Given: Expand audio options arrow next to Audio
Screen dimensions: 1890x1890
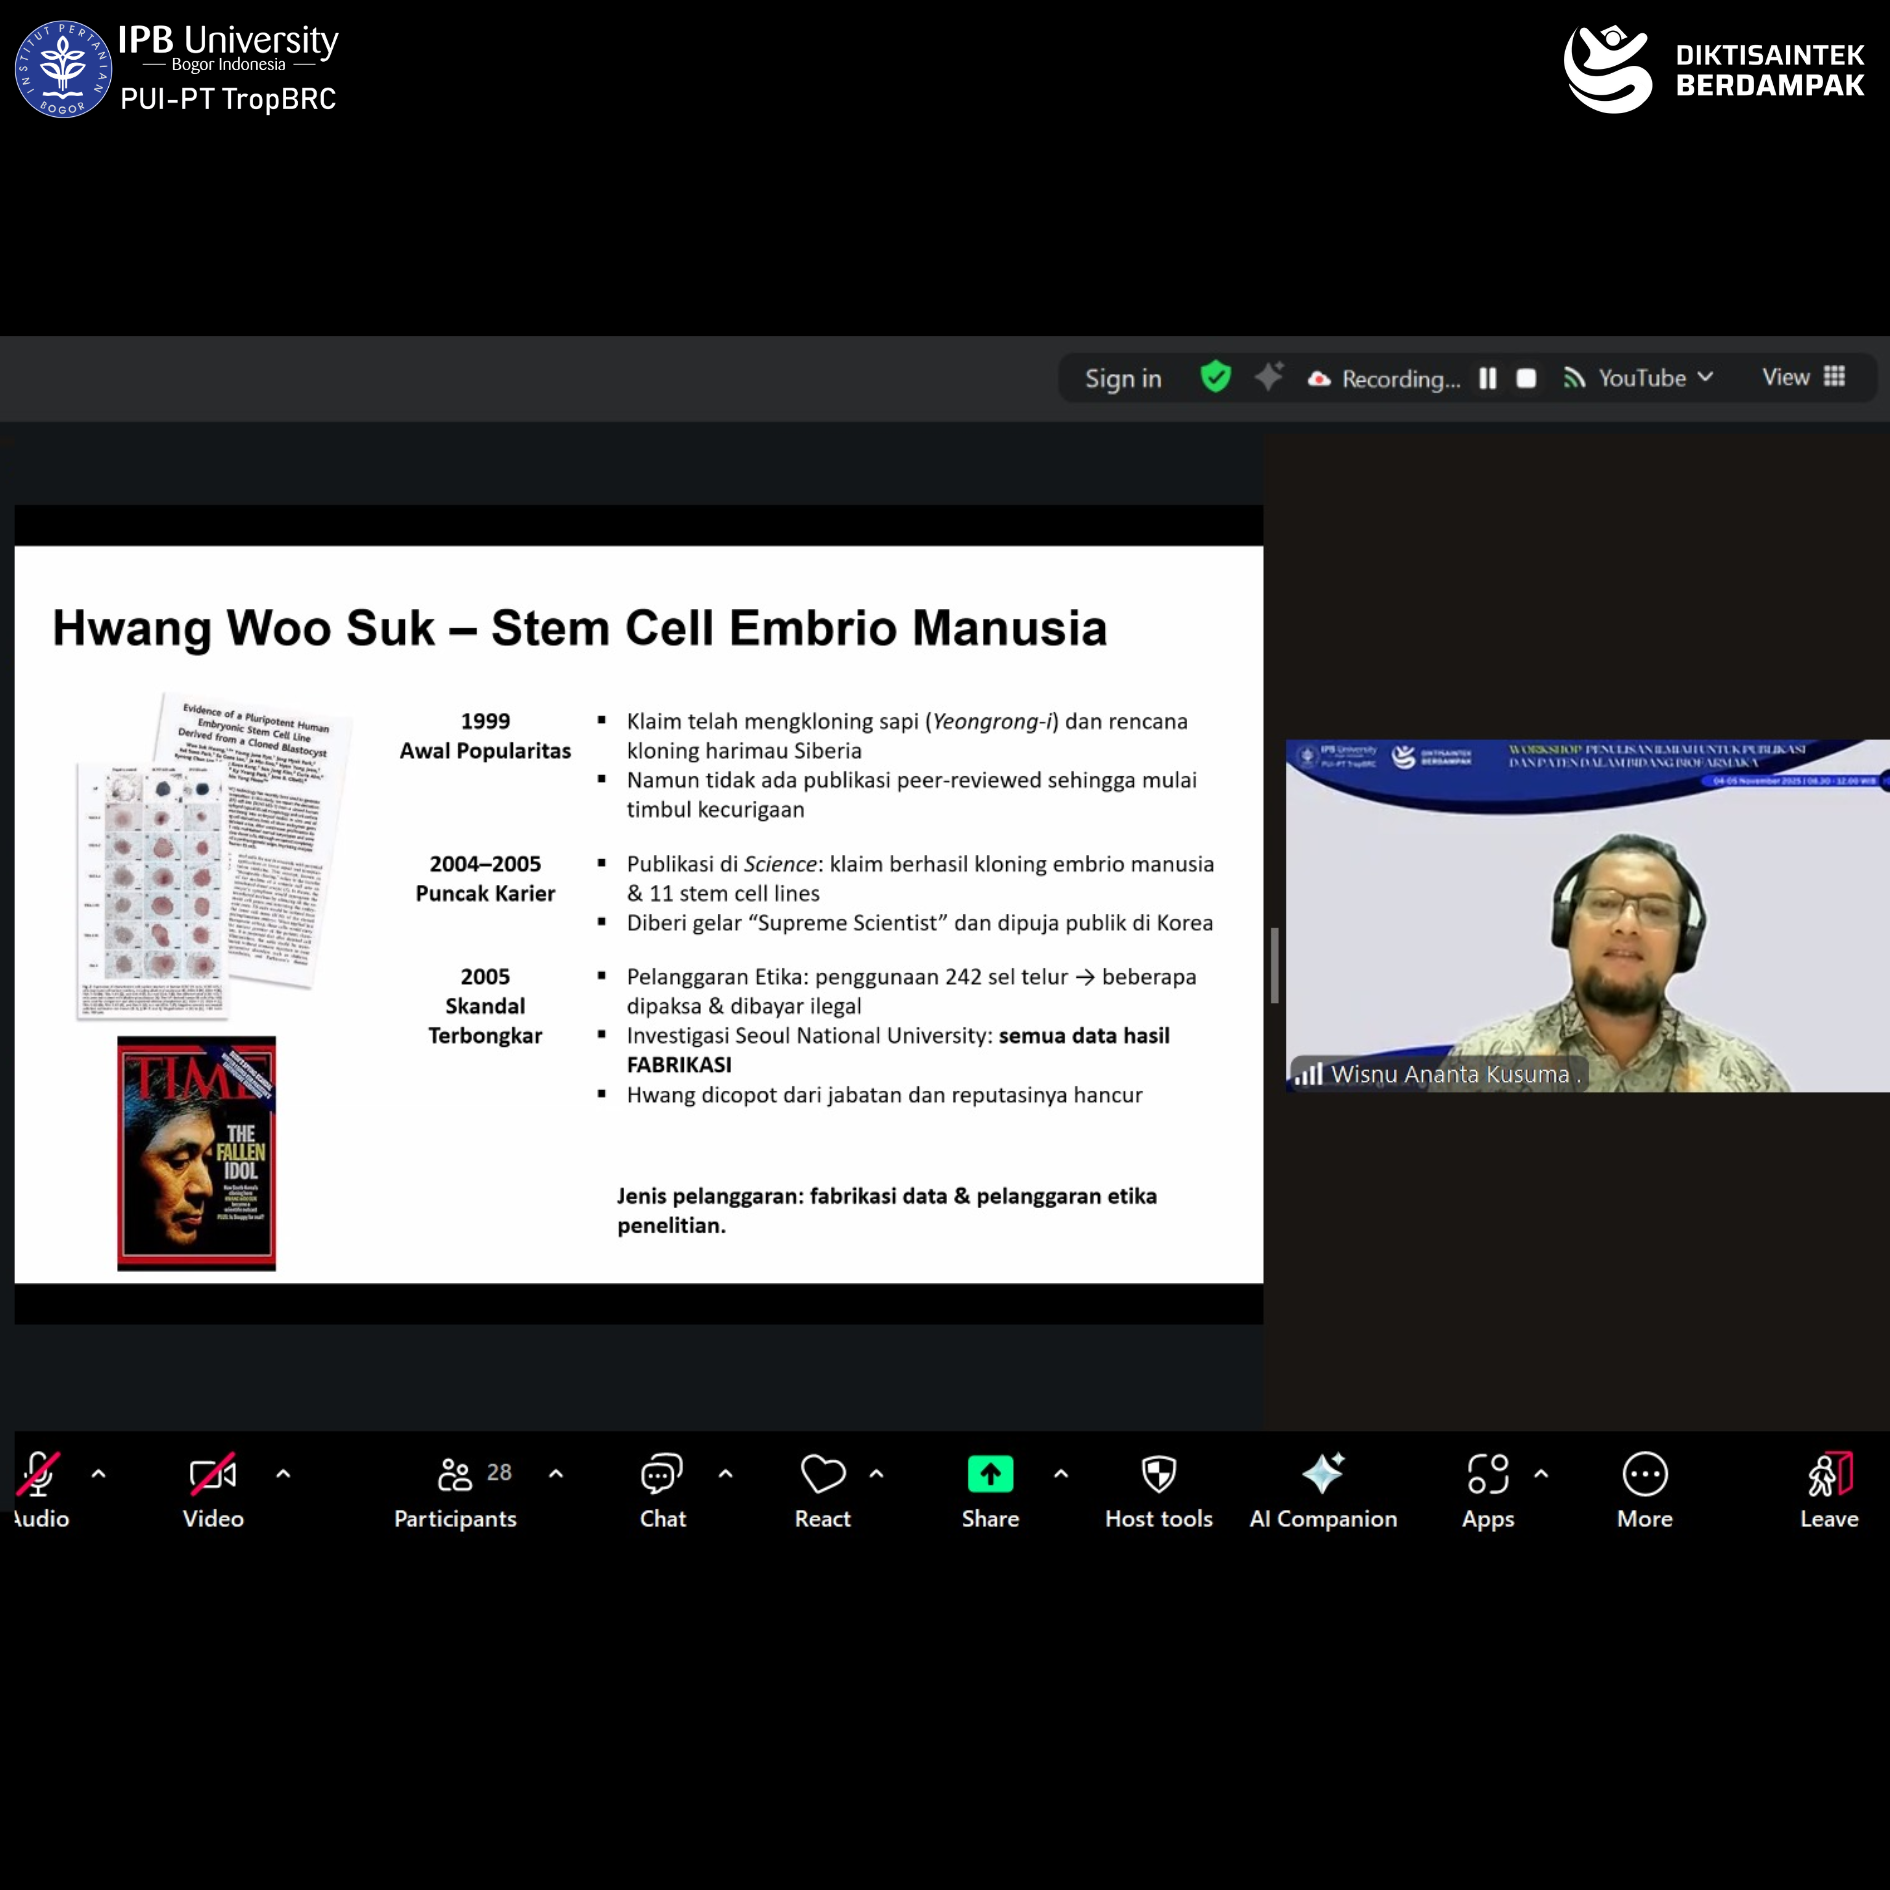Looking at the screenshot, I should tap(99, 1473).
